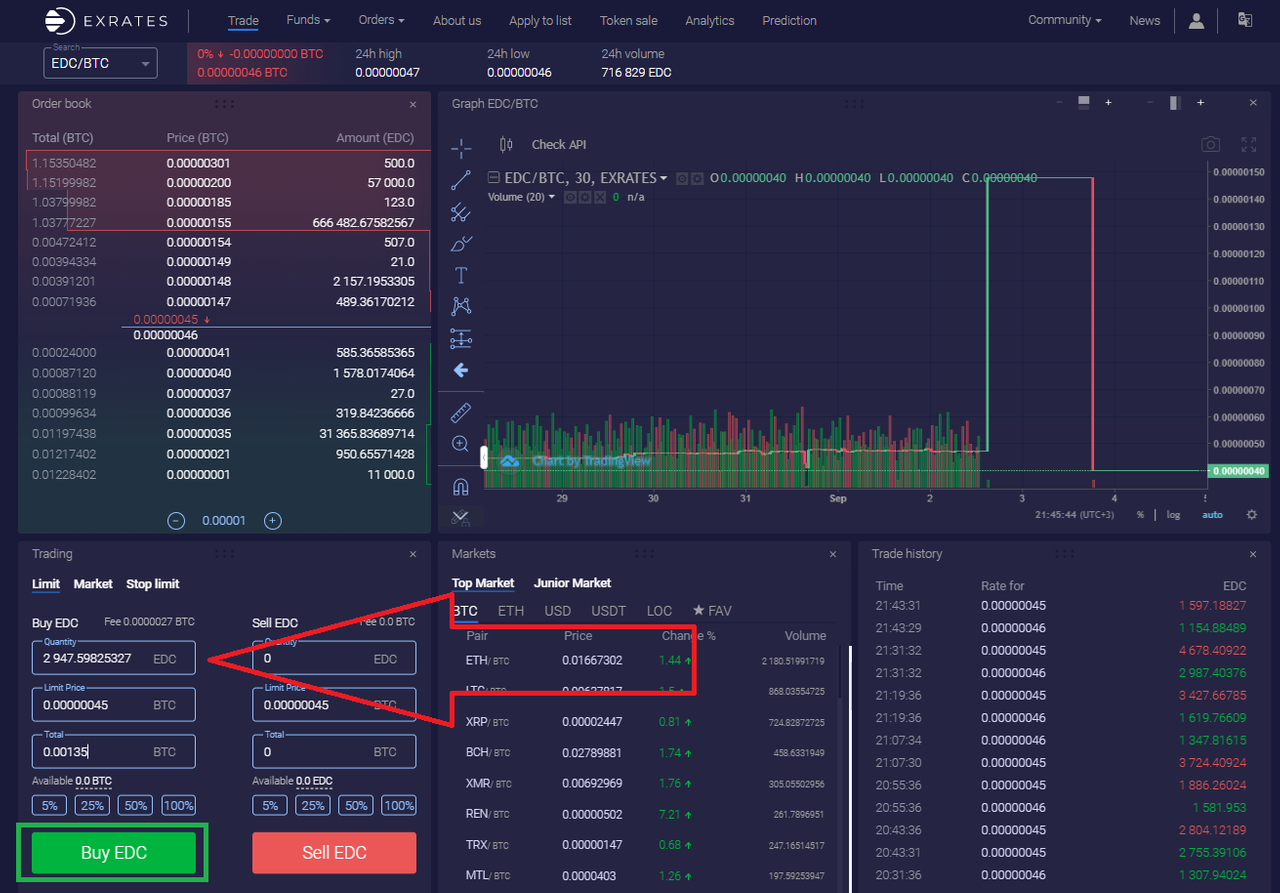
Task: Select order book price 0.00000041
Action: point(198,352)
